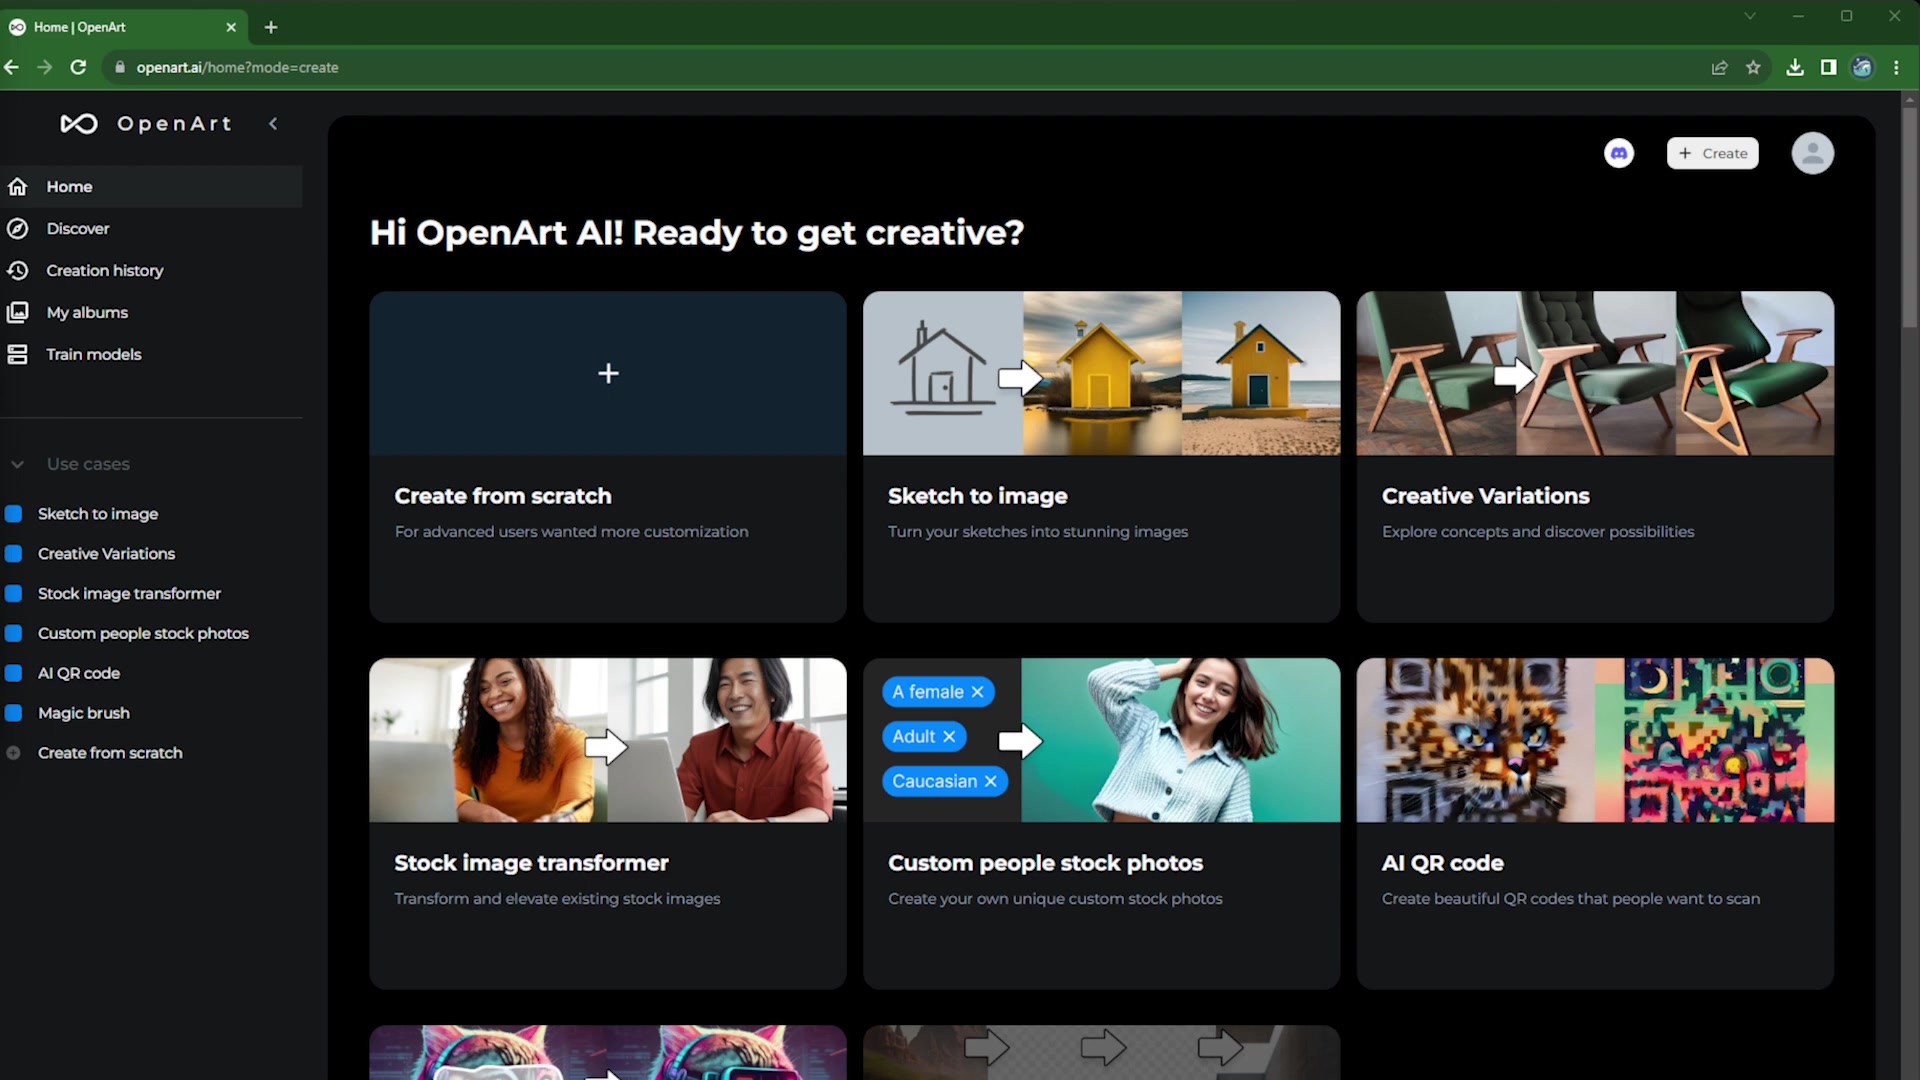1920x1080 pixels.
Task: Click 'Turn your sketches into stunning images' text
Action: [1038, 532]
